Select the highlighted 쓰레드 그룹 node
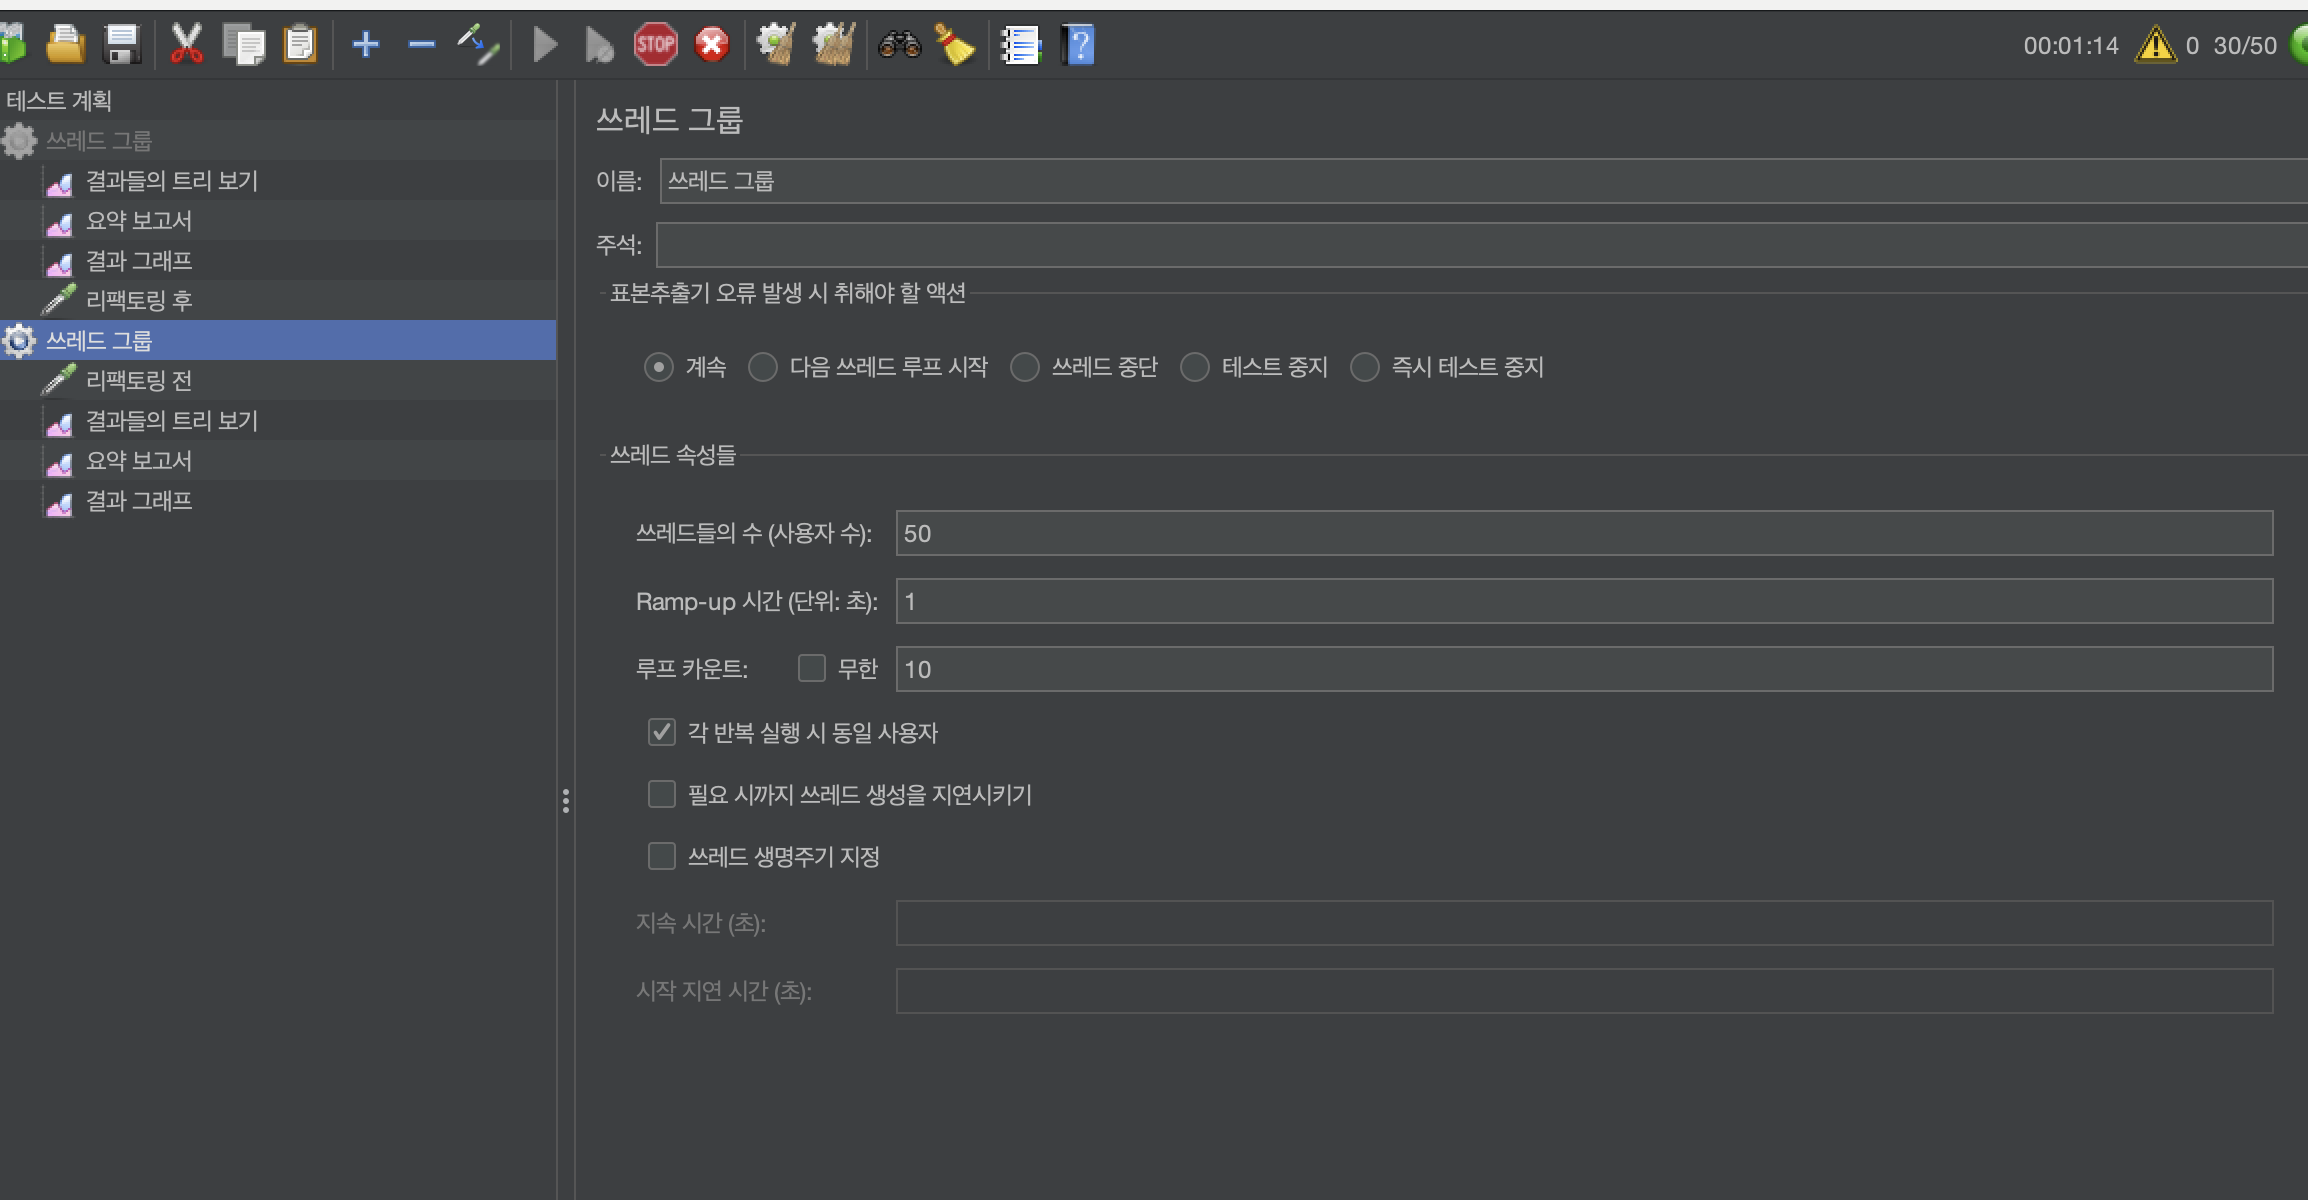This screenshot has width=2308, height=1200. coord(98,341)
